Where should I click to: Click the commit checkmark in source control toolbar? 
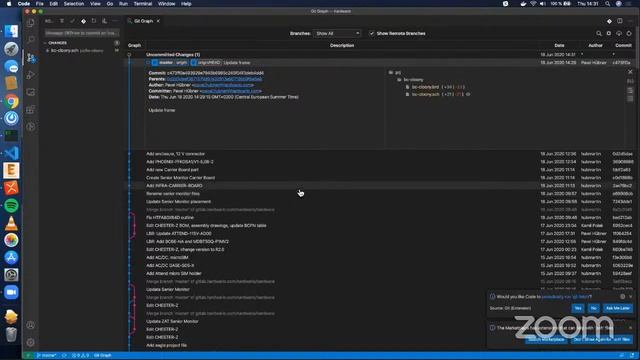pos(72,21)
